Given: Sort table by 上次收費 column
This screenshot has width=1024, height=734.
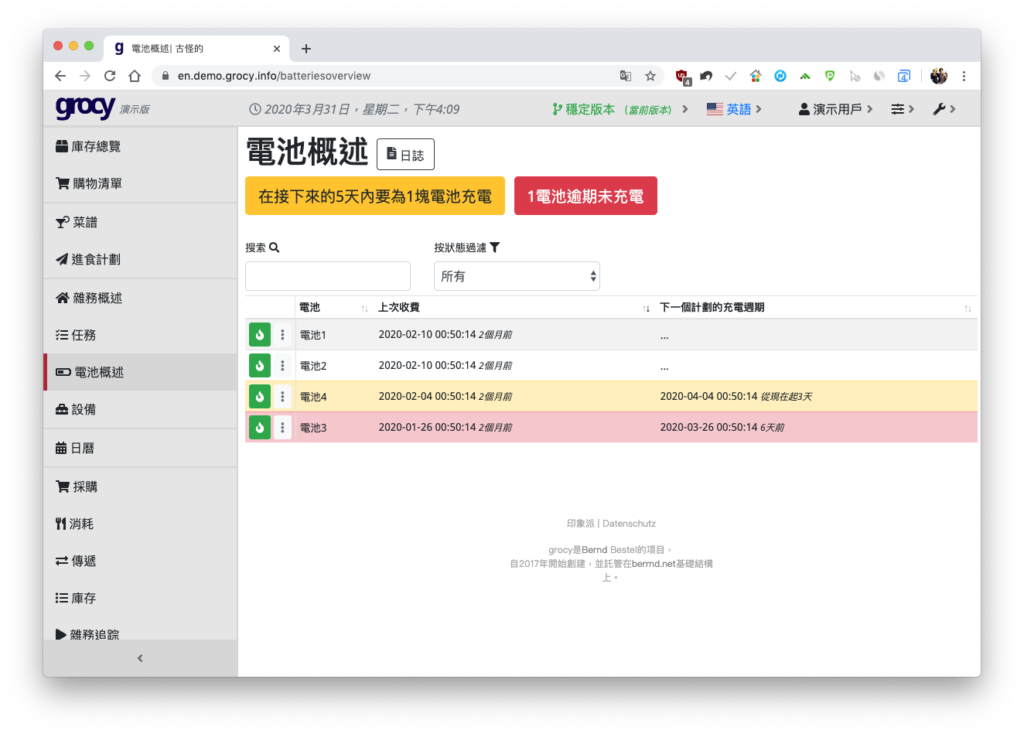Looking at the screenshot, I should tap(513, 308).
